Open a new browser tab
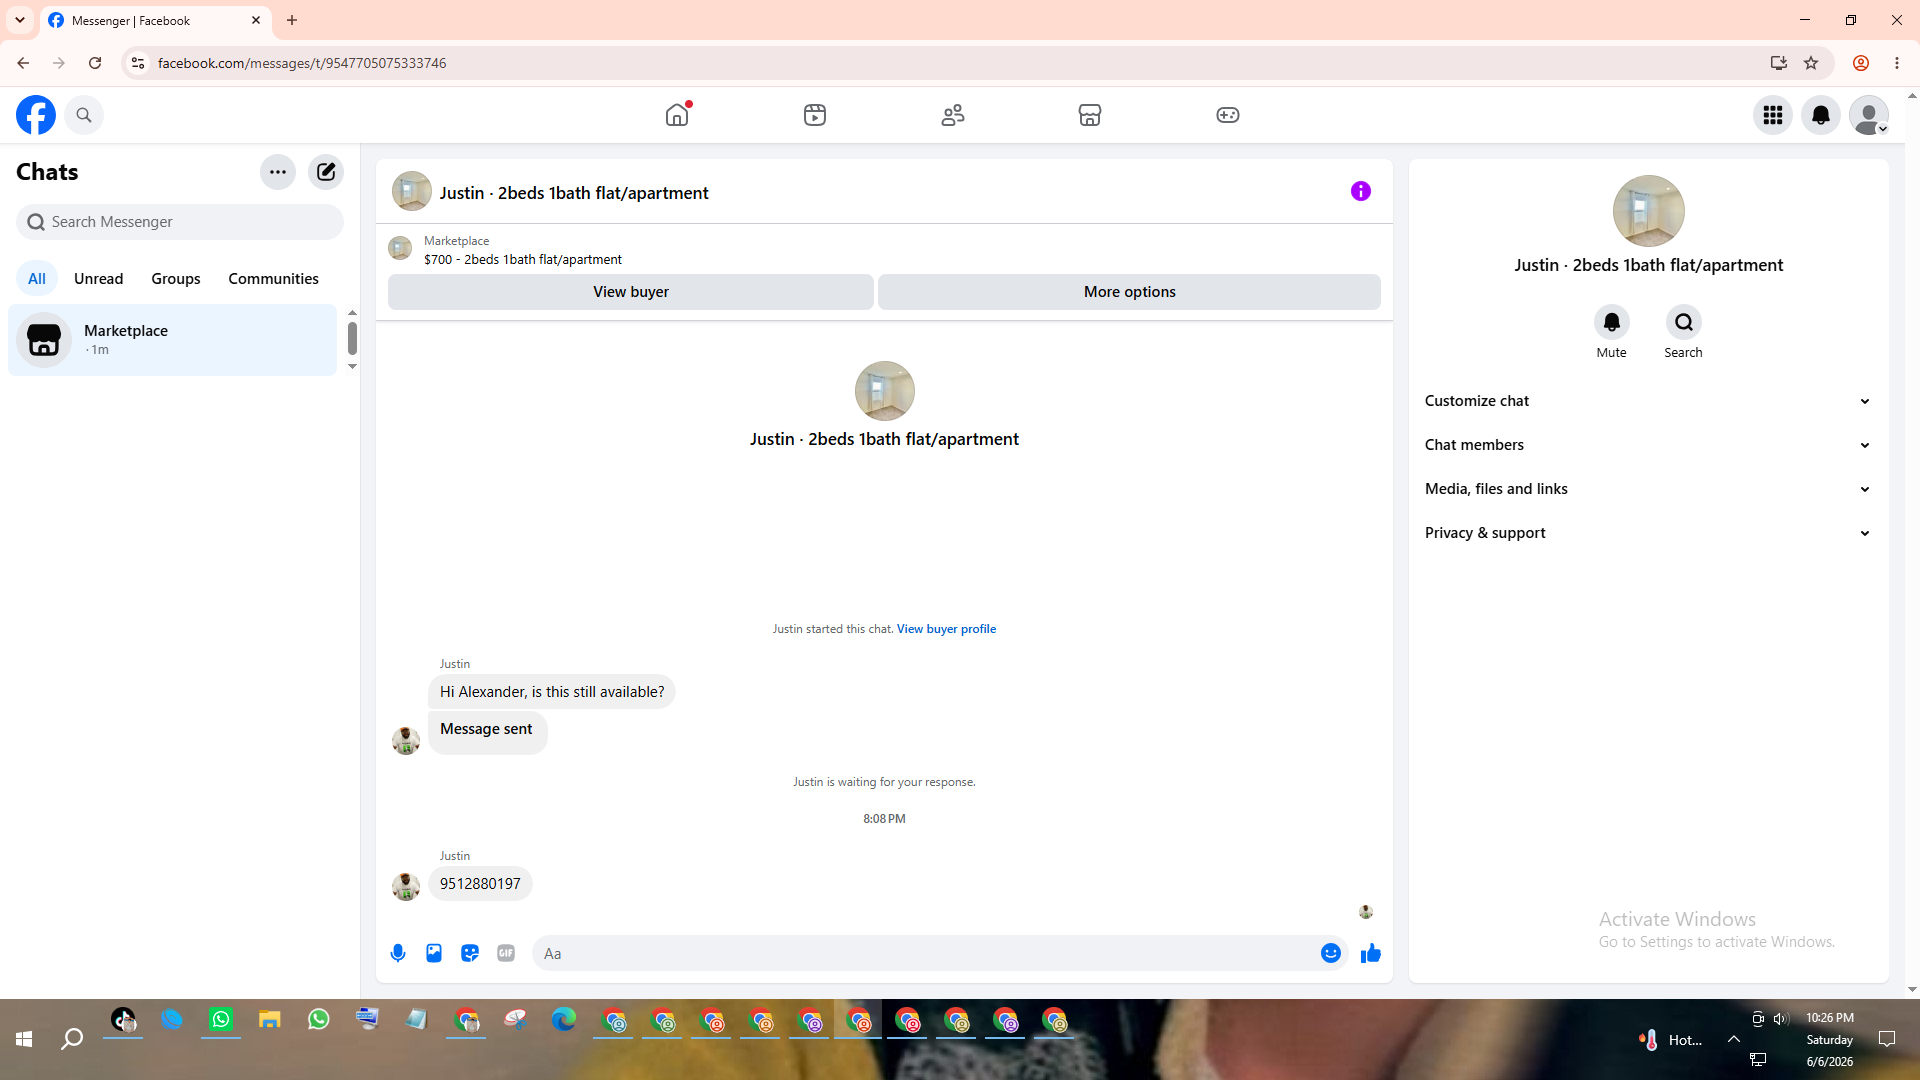This screenshot has width=1920, height=1080. [292, 20]
